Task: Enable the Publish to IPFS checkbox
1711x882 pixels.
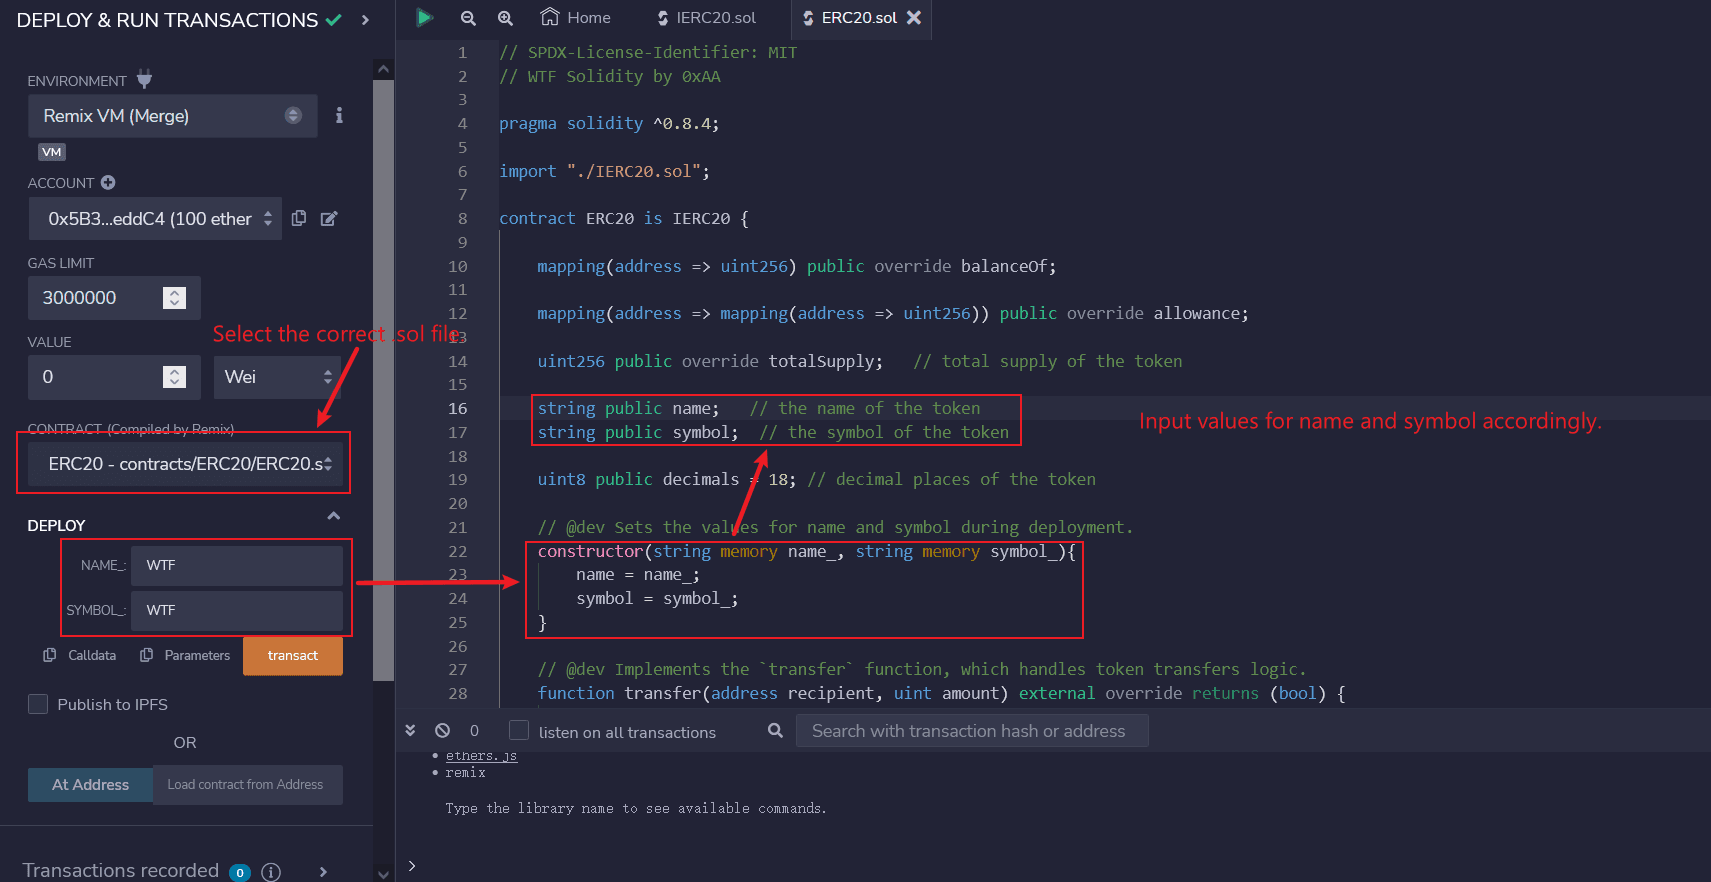Action: 38,704
